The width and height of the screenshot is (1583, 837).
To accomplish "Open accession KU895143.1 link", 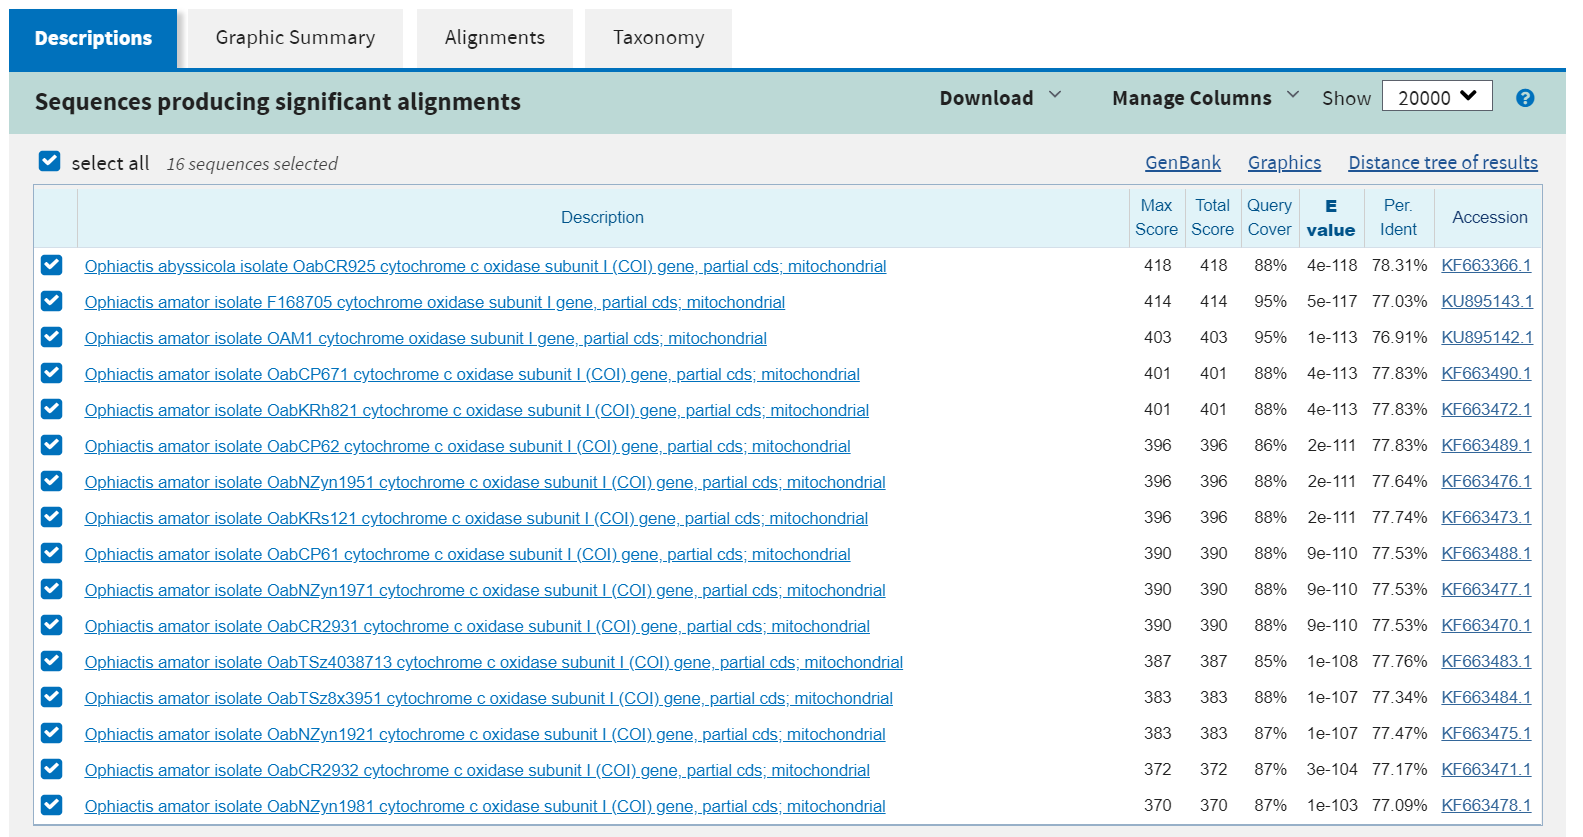I will tap(1487, 301).
